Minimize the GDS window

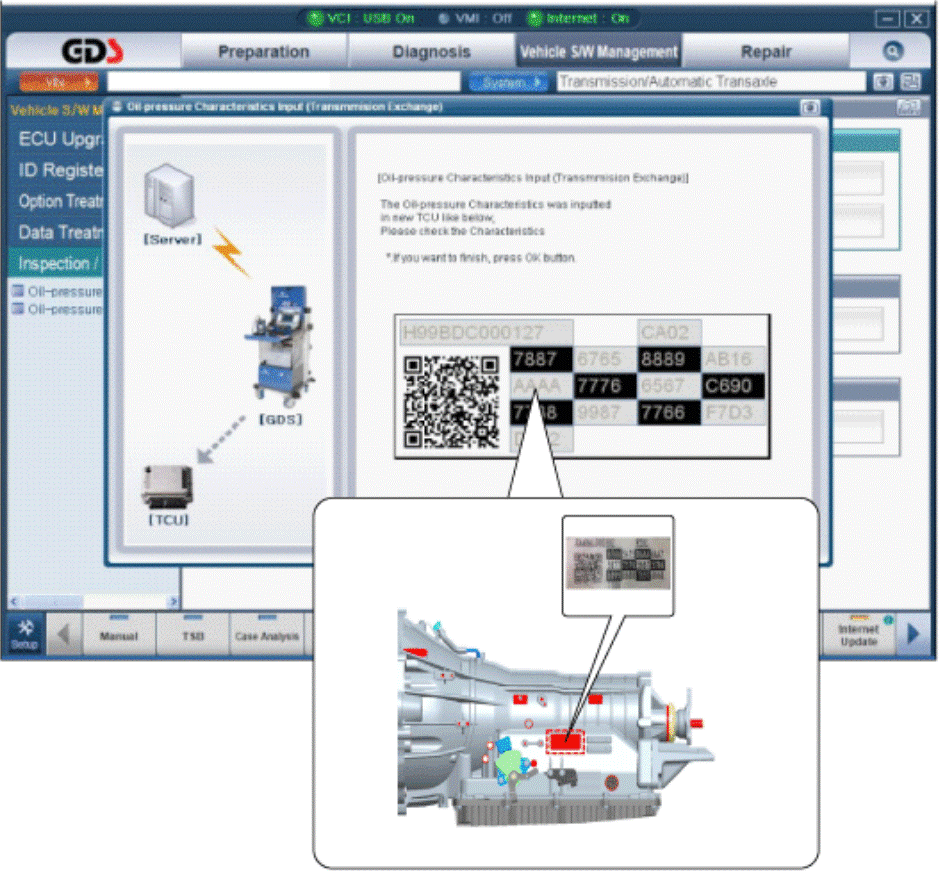coord(887,19)
